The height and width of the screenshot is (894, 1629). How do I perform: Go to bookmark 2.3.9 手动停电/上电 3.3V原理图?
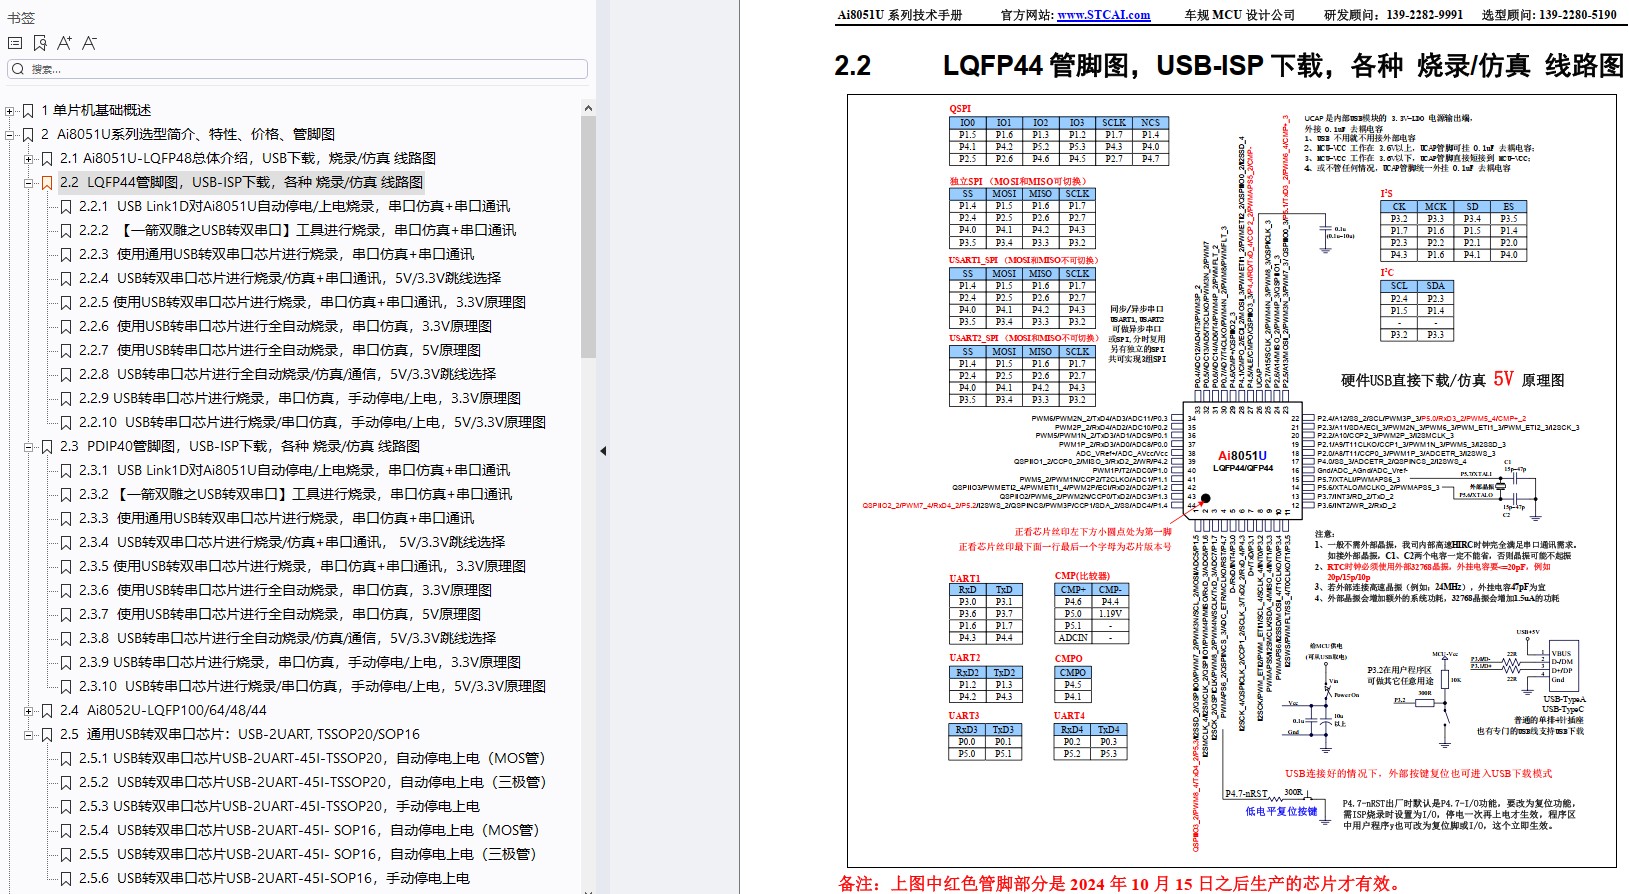[x=300, y=662]
